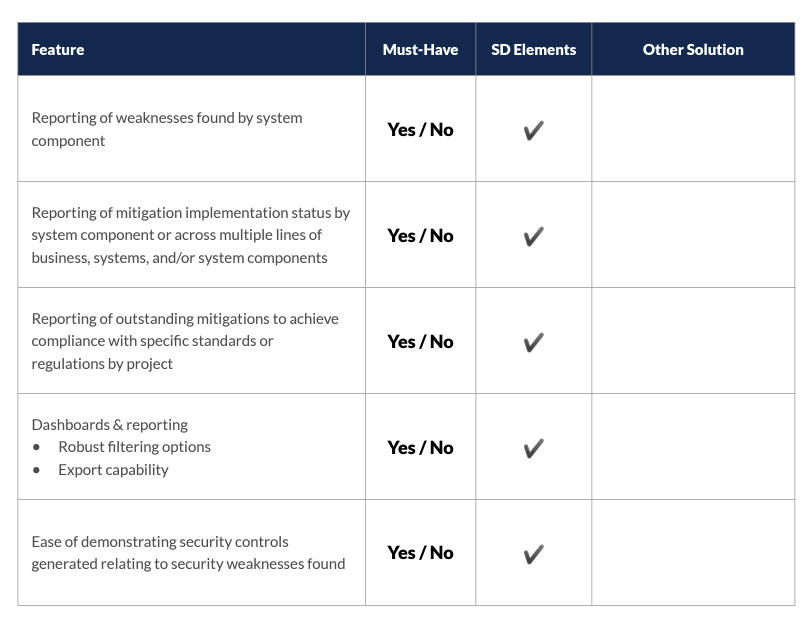Viewport: 807px width, 617px height.
Task: Click checkmark for demonstrating security controls row
Action: (x=533, y=554)
